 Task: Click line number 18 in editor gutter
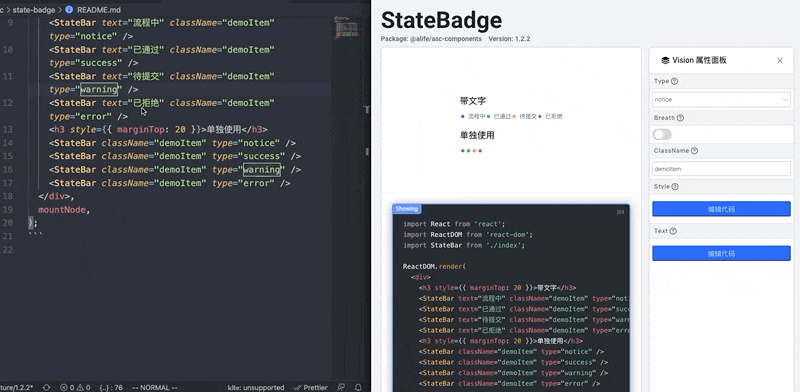click(8, 196)
